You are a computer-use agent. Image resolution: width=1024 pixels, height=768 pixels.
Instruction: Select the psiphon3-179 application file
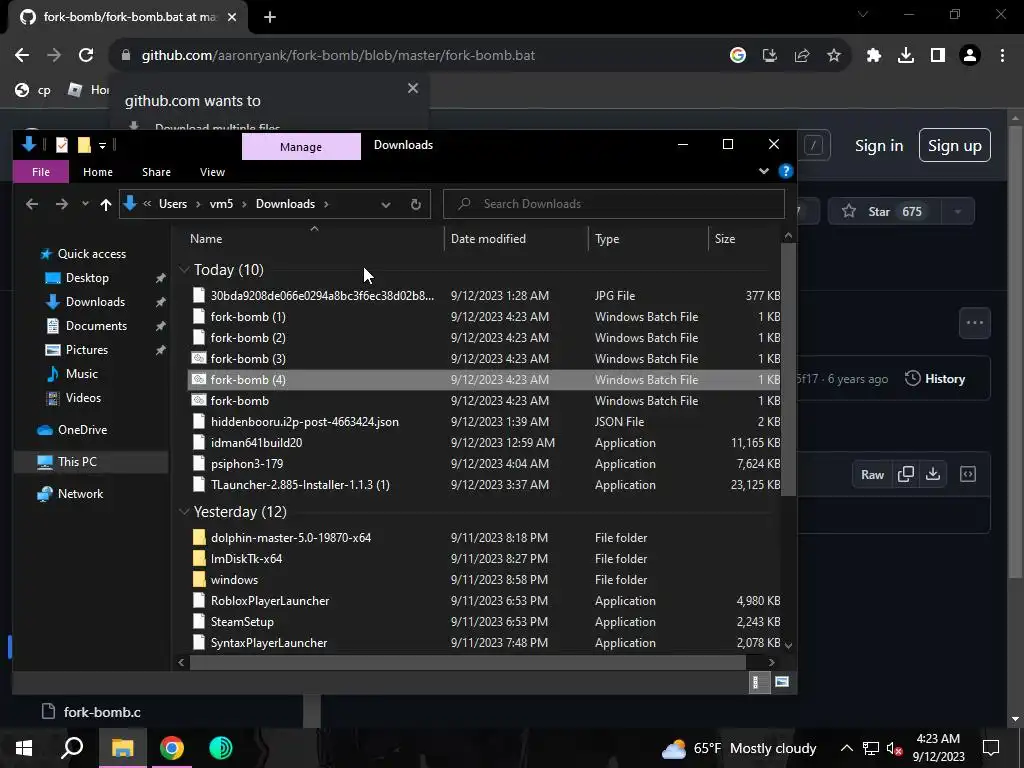point(483,464)
